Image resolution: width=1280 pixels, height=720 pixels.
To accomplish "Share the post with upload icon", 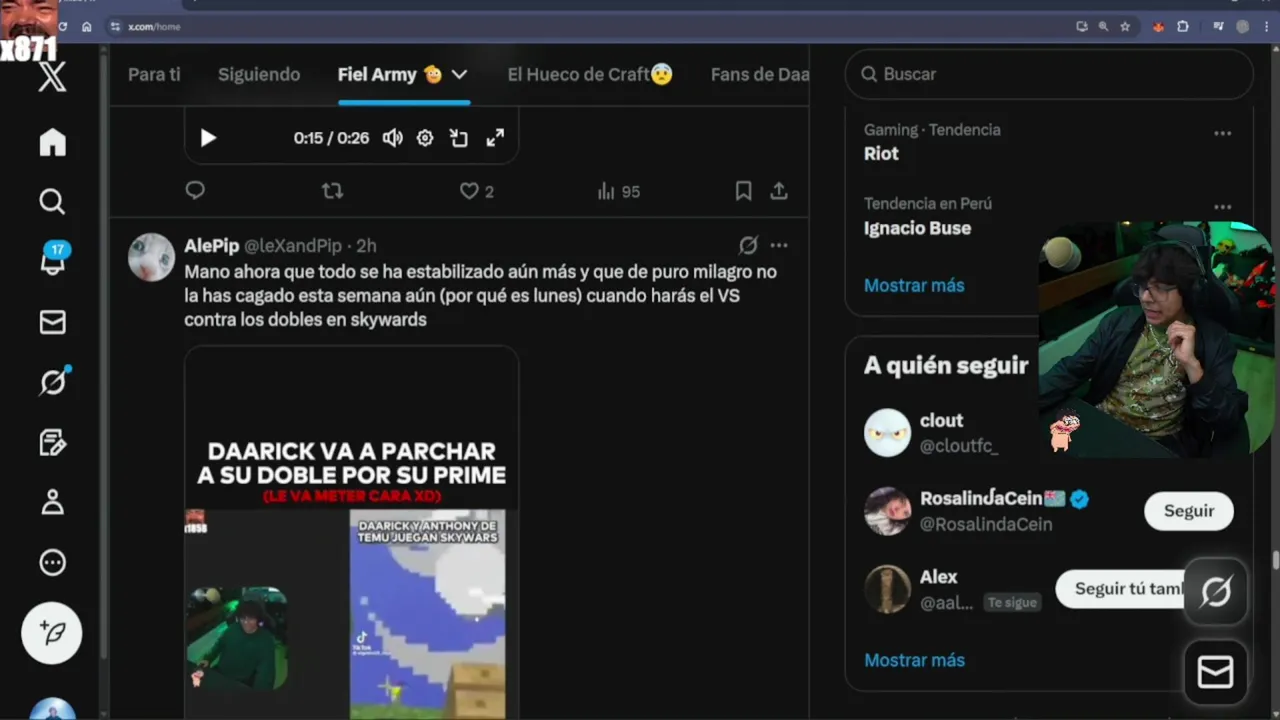I will [779, 190].
